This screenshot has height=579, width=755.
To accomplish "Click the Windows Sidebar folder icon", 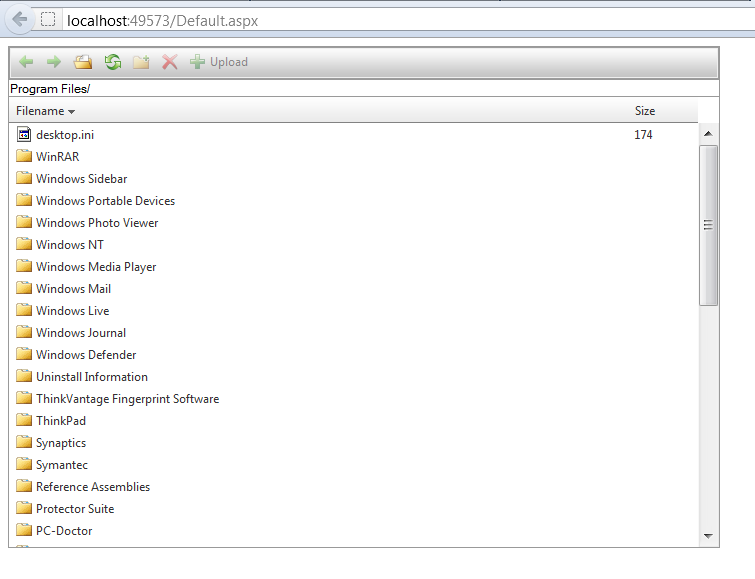I will [24, 178].
